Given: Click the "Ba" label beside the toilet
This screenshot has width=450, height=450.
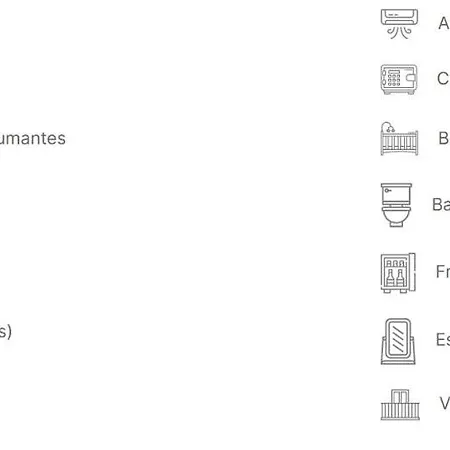Looking at the screenshot, I should click(441, 204).
